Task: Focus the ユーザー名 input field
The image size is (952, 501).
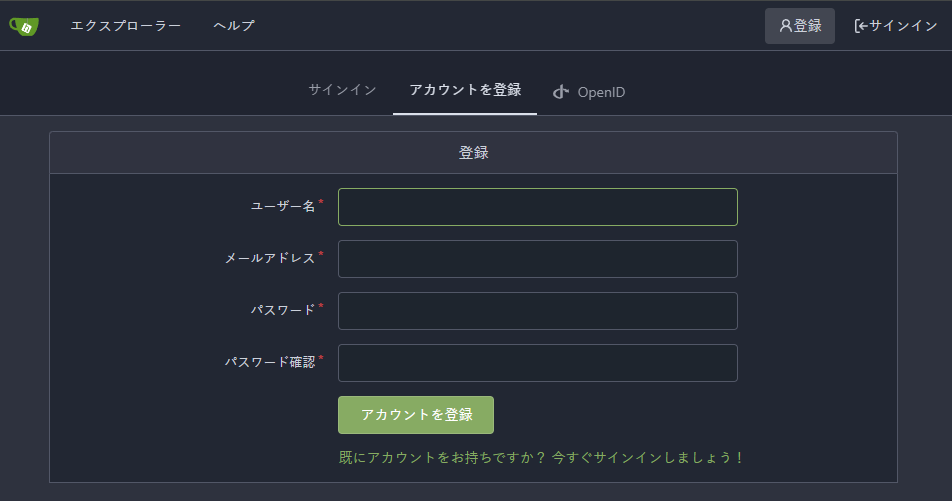Action: tap(538, 207)
